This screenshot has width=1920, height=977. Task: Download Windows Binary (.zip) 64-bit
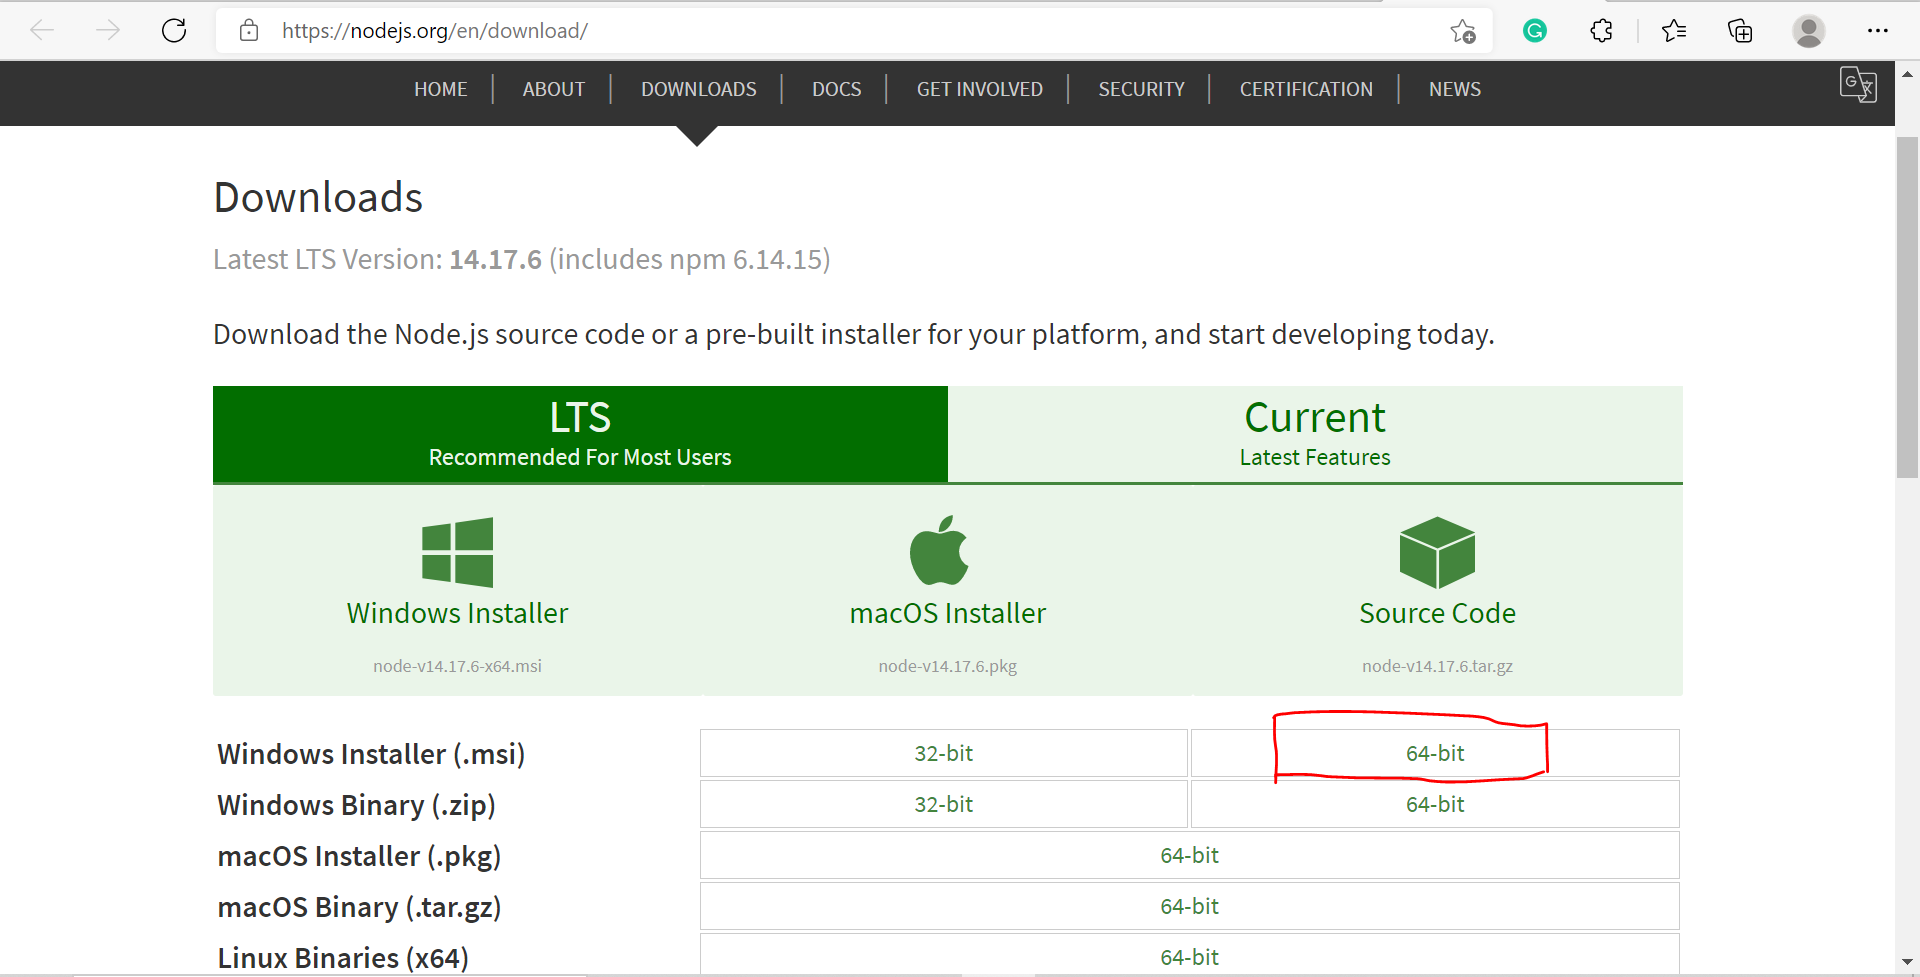point(1435,804)
